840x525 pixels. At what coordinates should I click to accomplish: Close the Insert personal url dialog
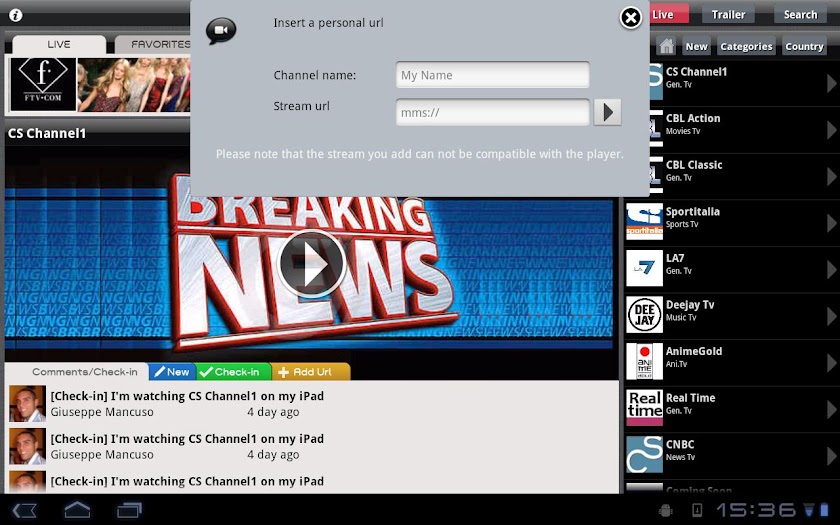(631, 18)
